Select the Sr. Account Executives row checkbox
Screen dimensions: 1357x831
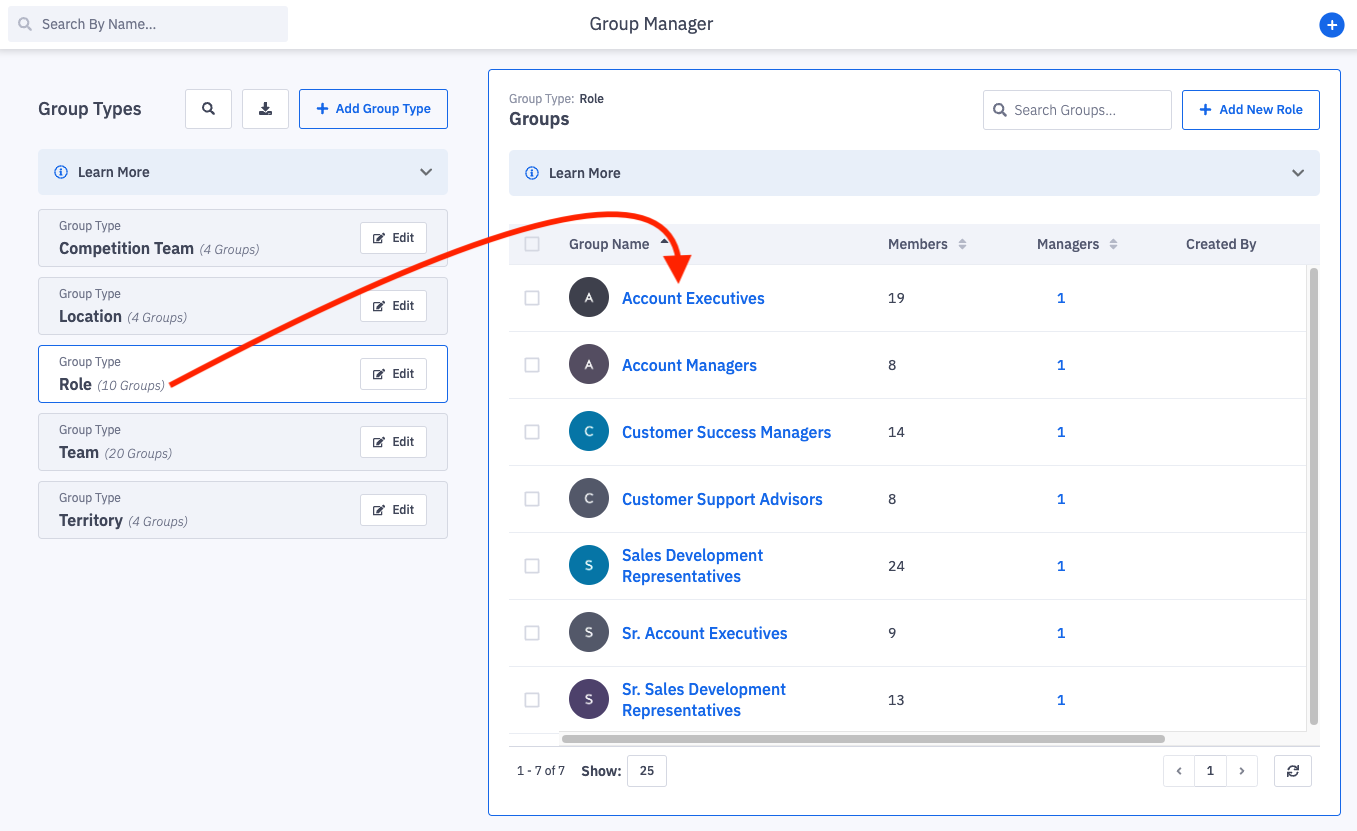pos(532,633)
